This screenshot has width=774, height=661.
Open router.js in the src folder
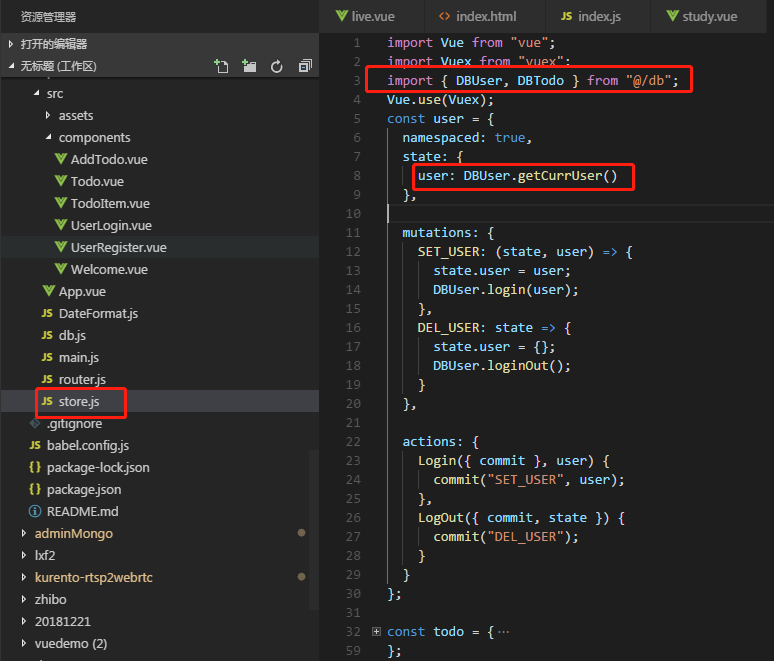[x=82, y=380]
